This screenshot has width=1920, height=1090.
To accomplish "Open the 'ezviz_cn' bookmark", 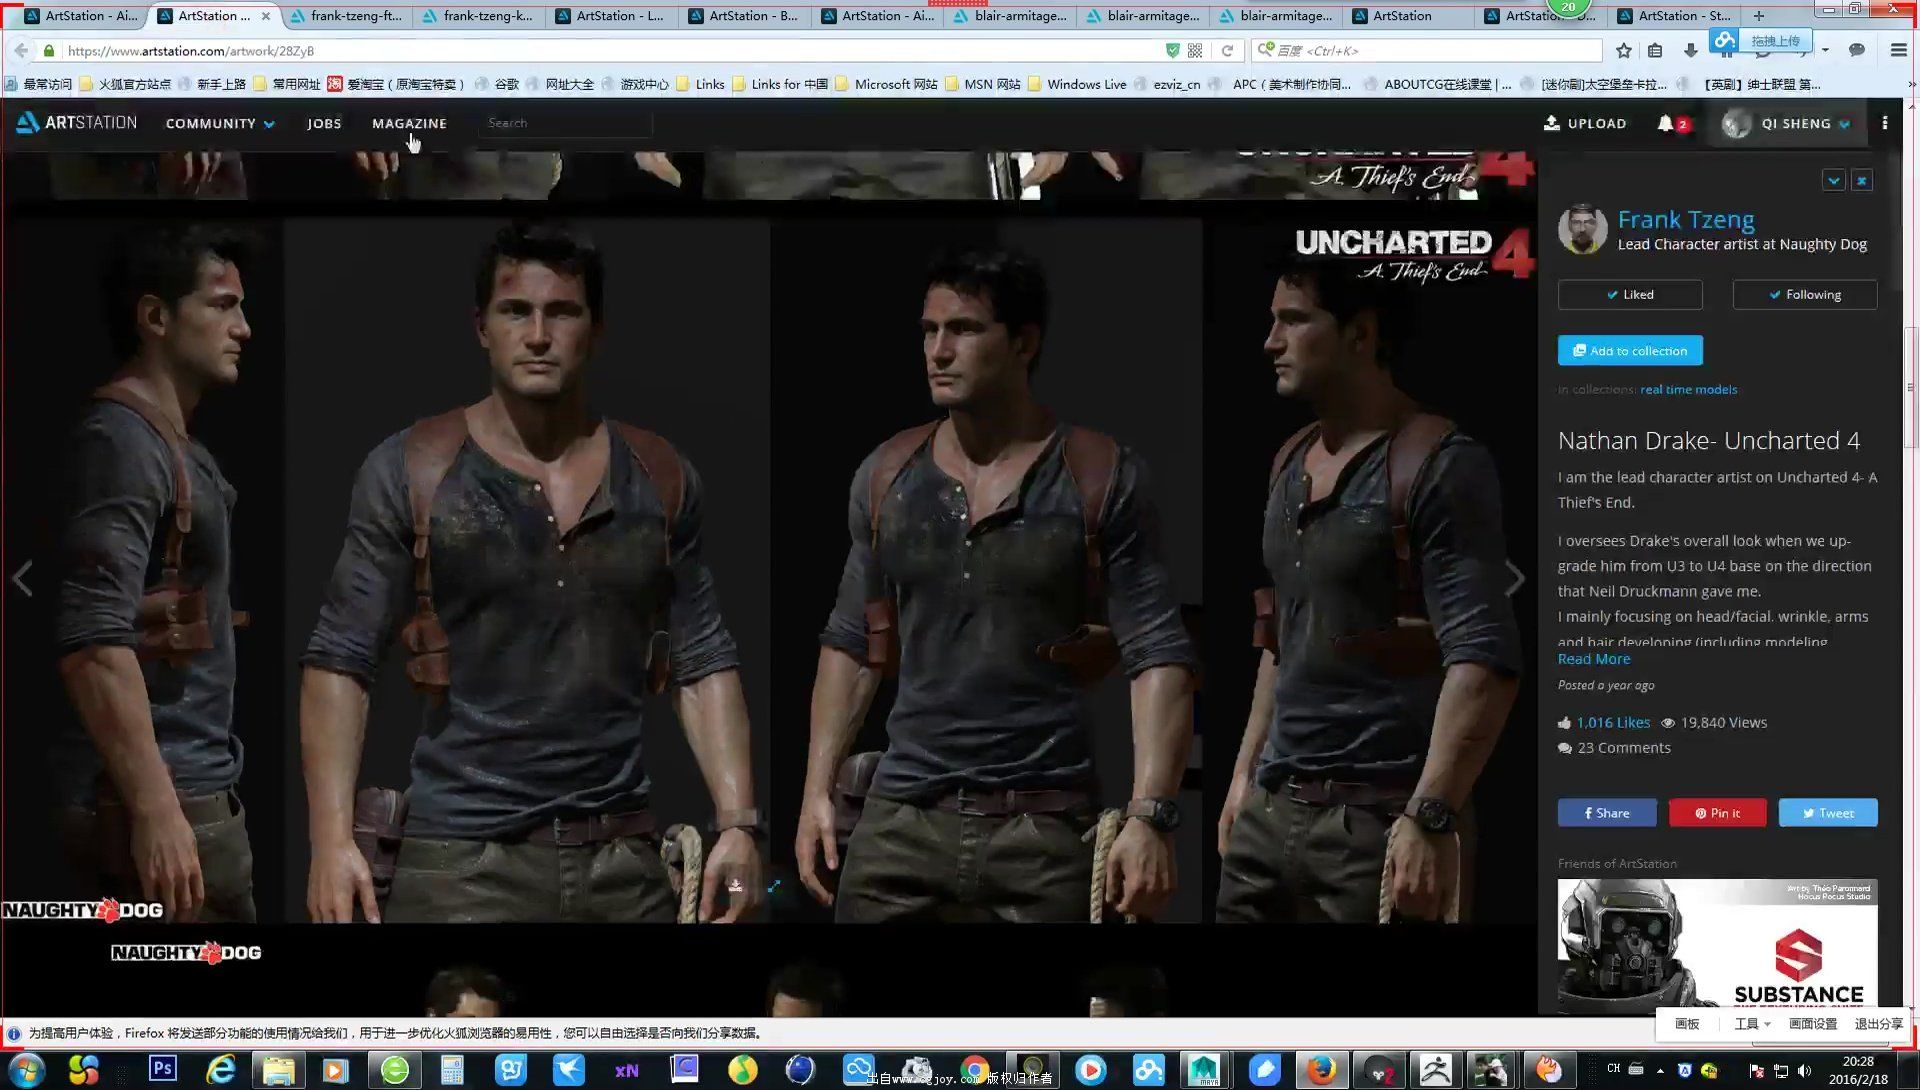I will pos(1167,84).
